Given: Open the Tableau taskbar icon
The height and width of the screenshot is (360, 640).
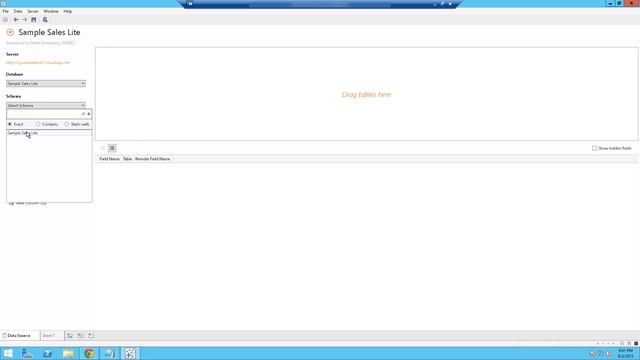Looking at the screenshot, I should point(130,353).
